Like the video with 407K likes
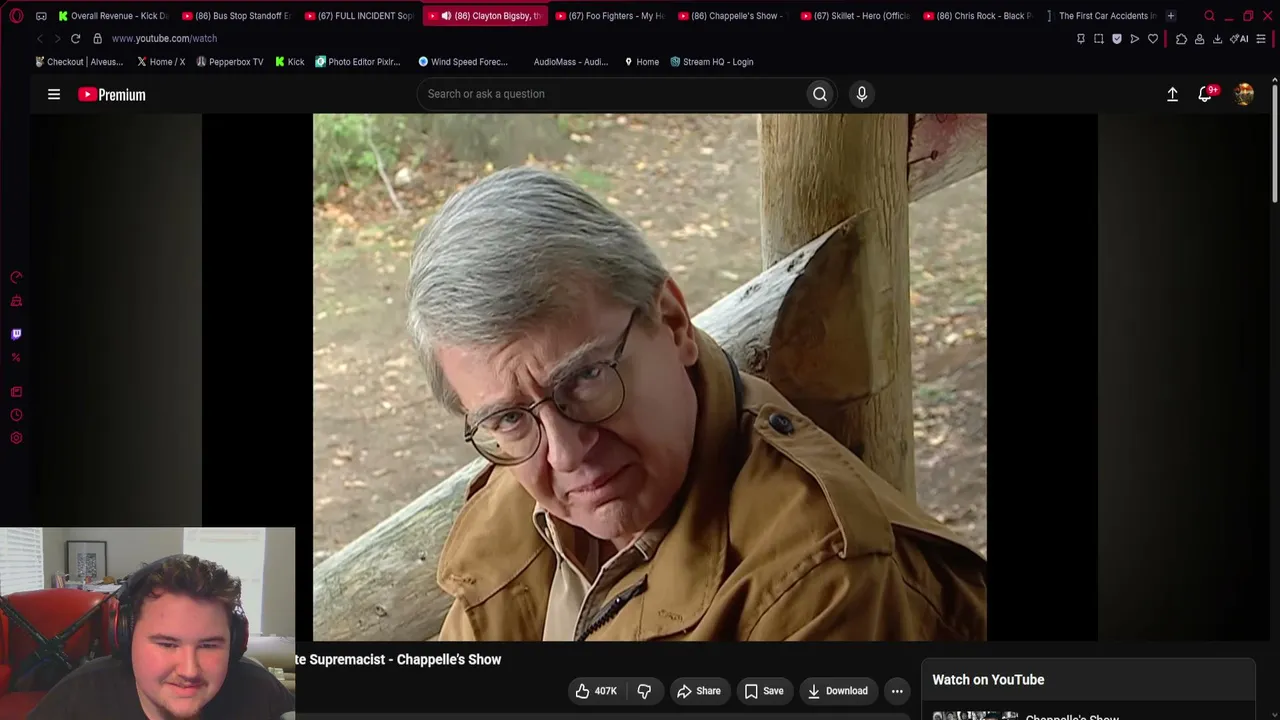Viewport: 1280px width, 720px height. [x=595, y=691]
